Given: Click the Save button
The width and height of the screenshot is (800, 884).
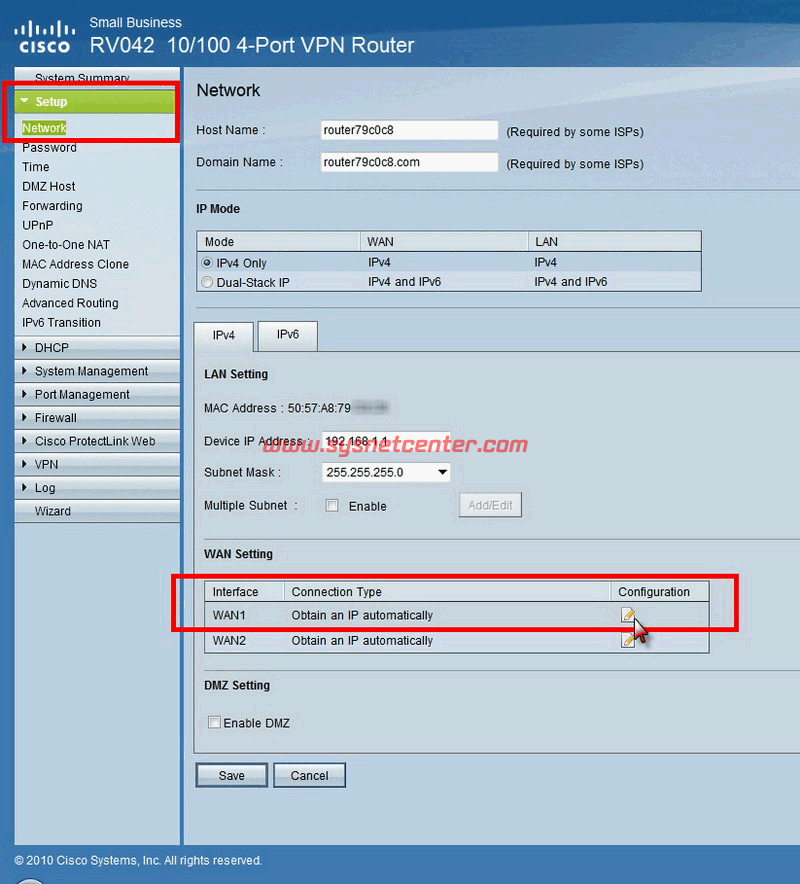Looking at the screenshot, I should pos(231,775).
